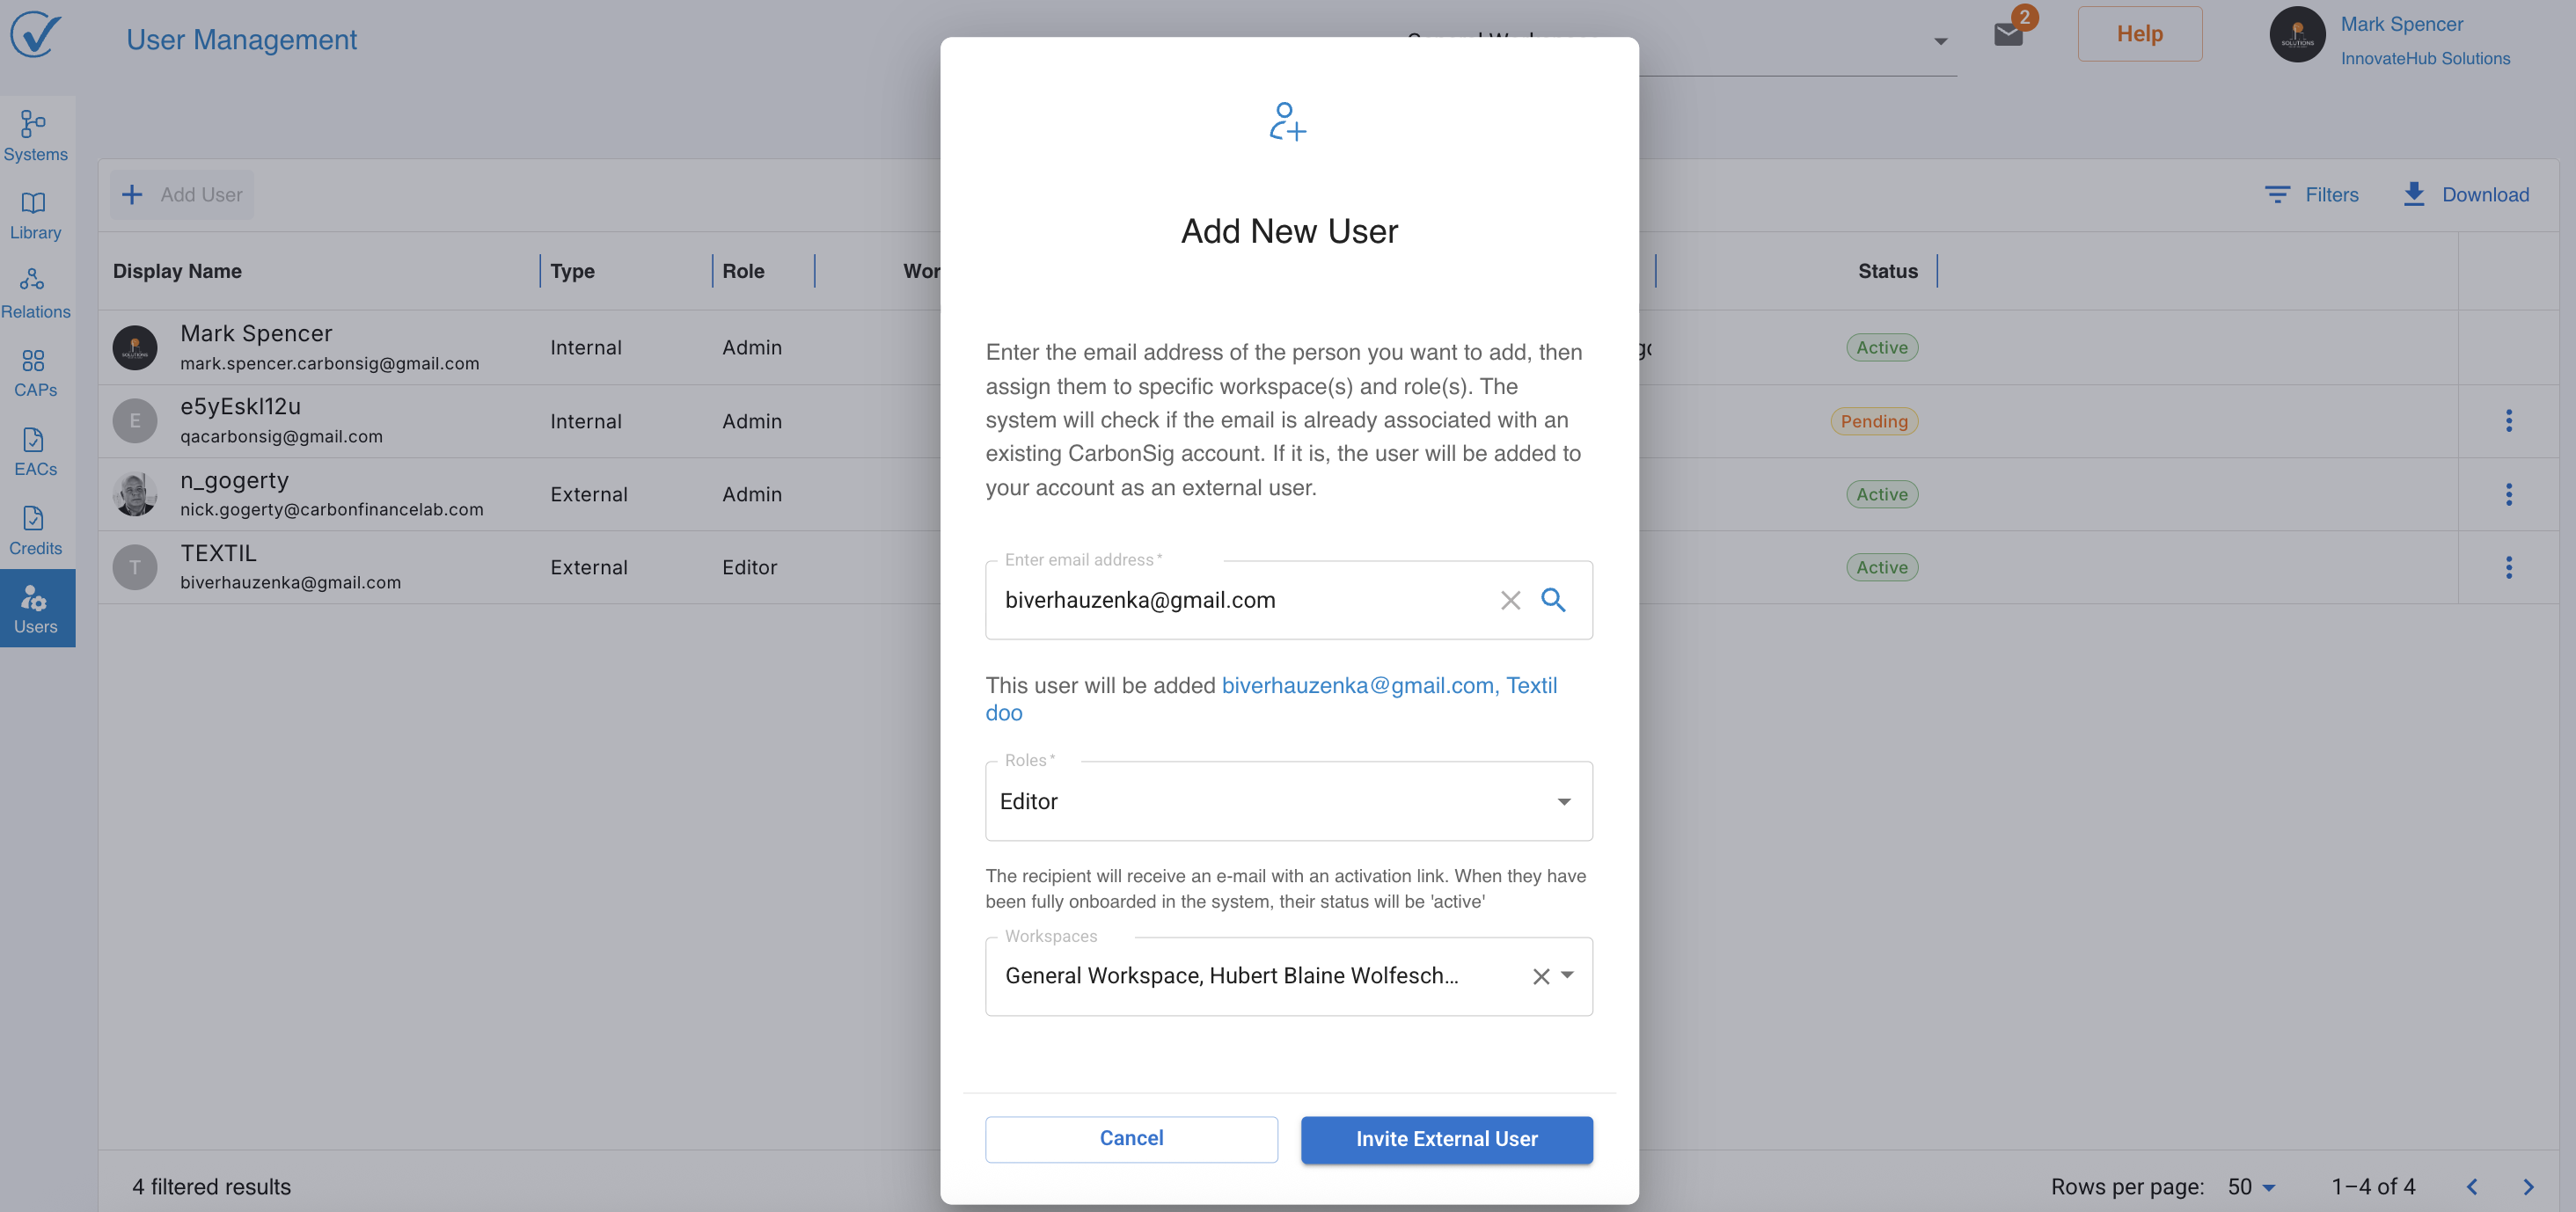Viewport: 2576px width, 1212px height.
Task: Cancel the Add New User dialog
Action: [1131, 1138]
